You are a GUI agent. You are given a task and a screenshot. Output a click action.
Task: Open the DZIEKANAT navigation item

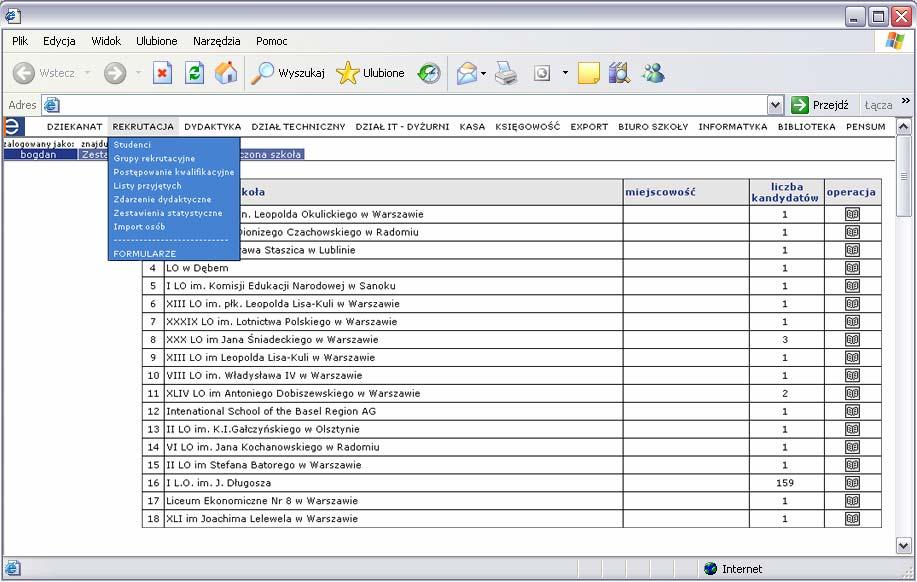pos(74,126)
